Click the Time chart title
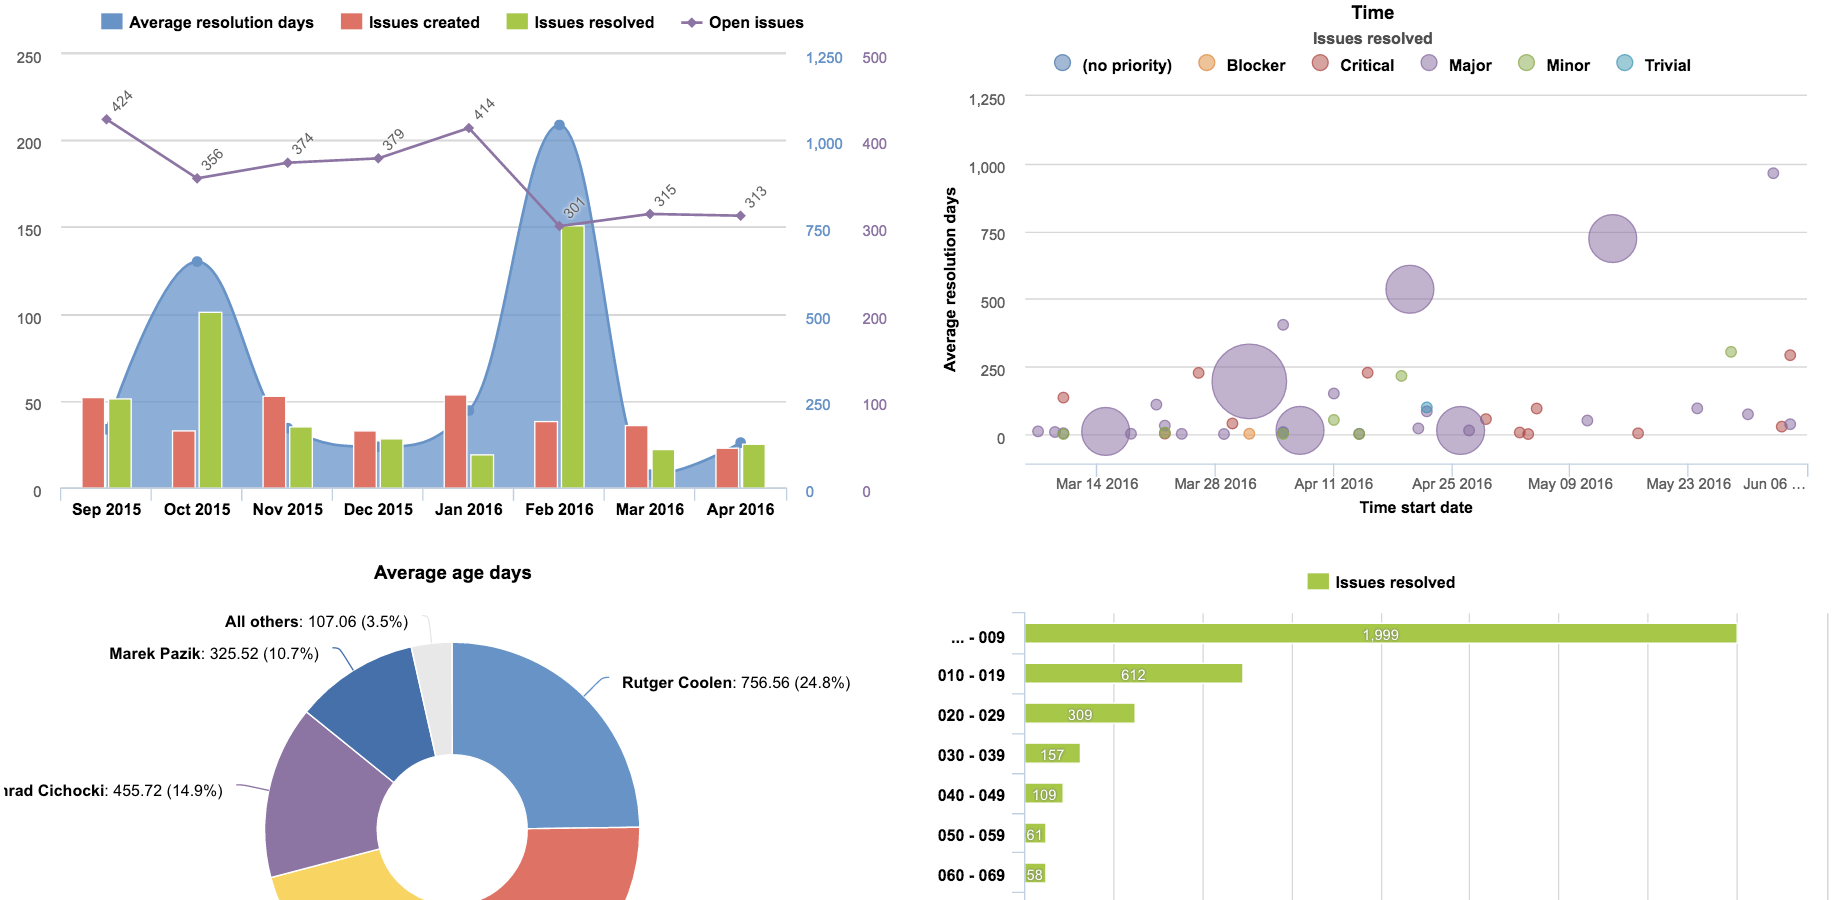 1372,12
